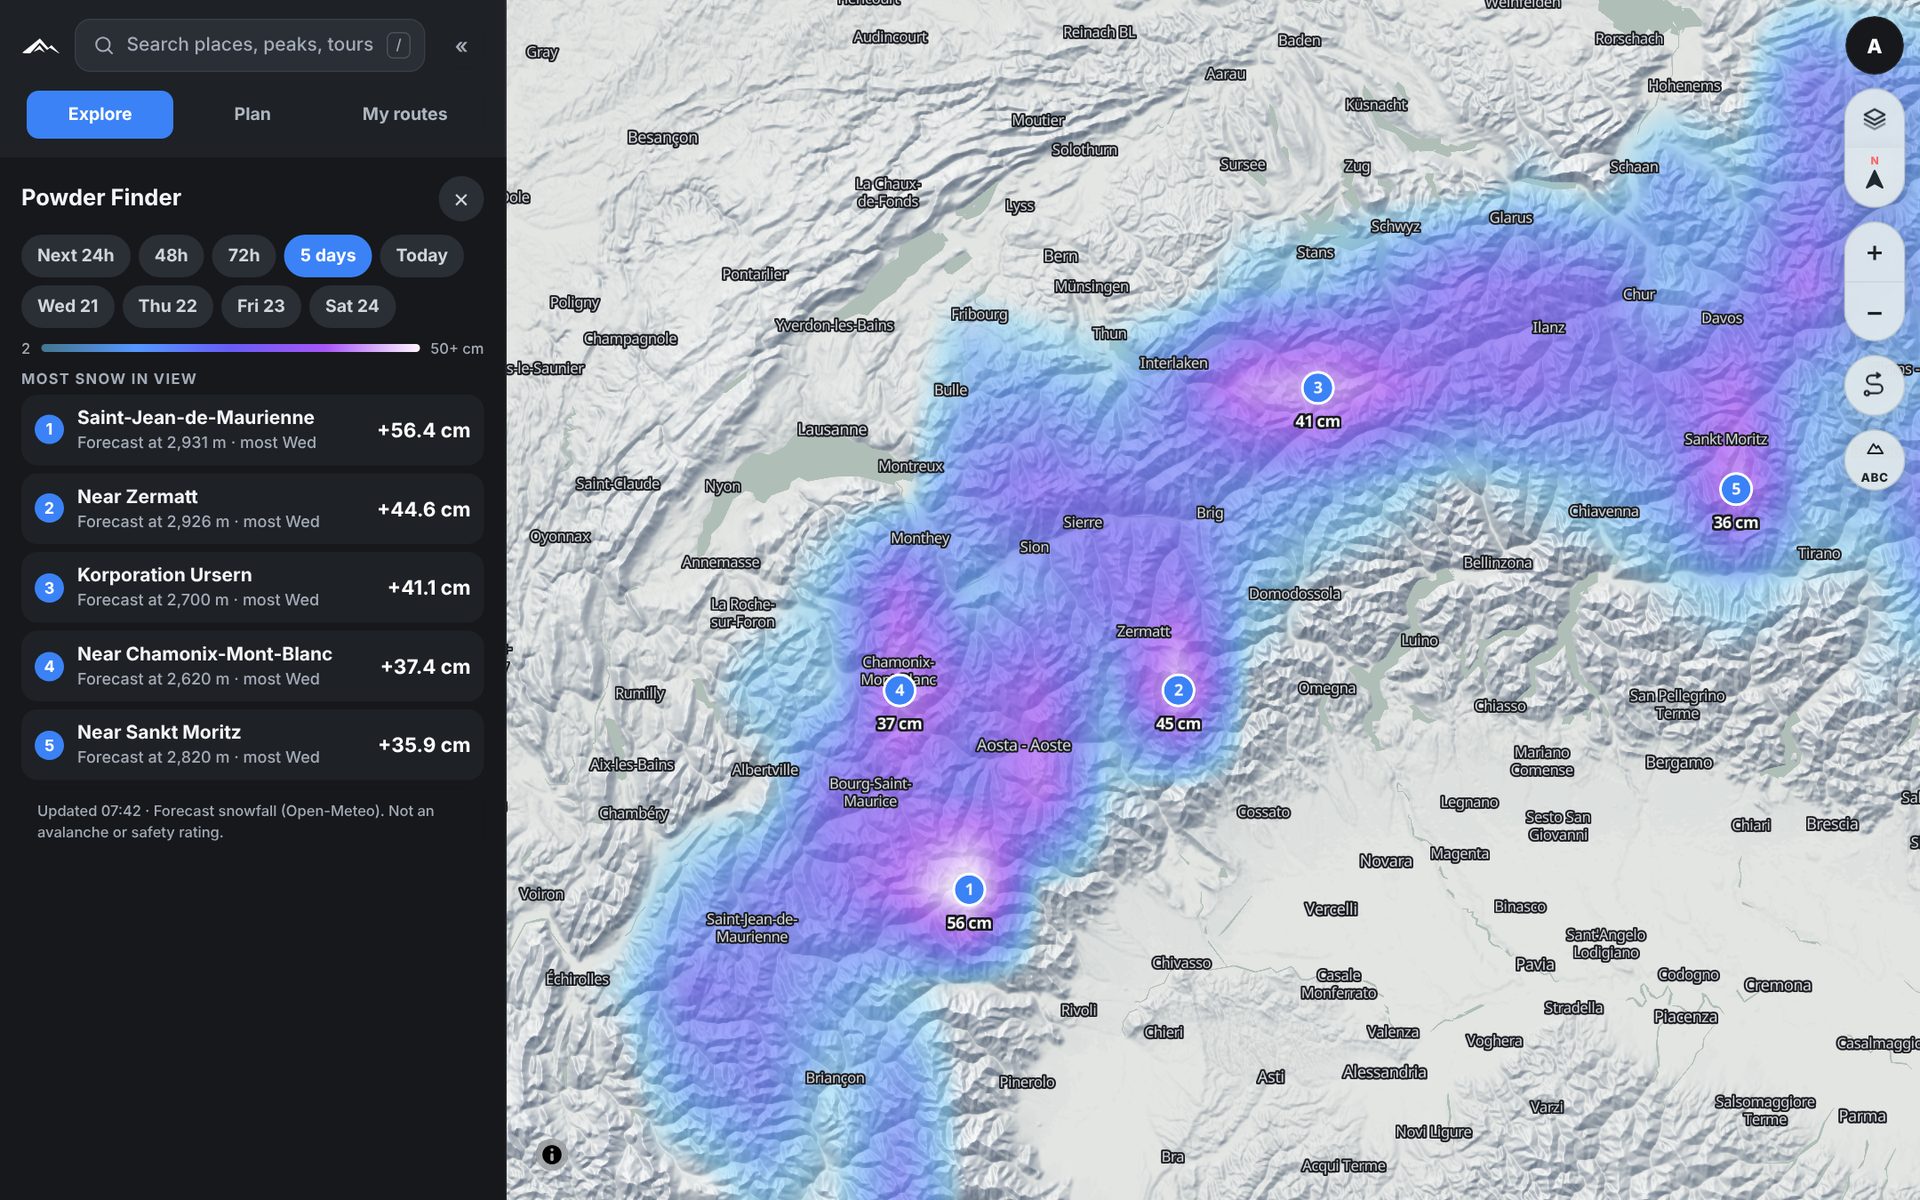Select the Thu 22 chip

pyautogui.click(x=167, y=306)
